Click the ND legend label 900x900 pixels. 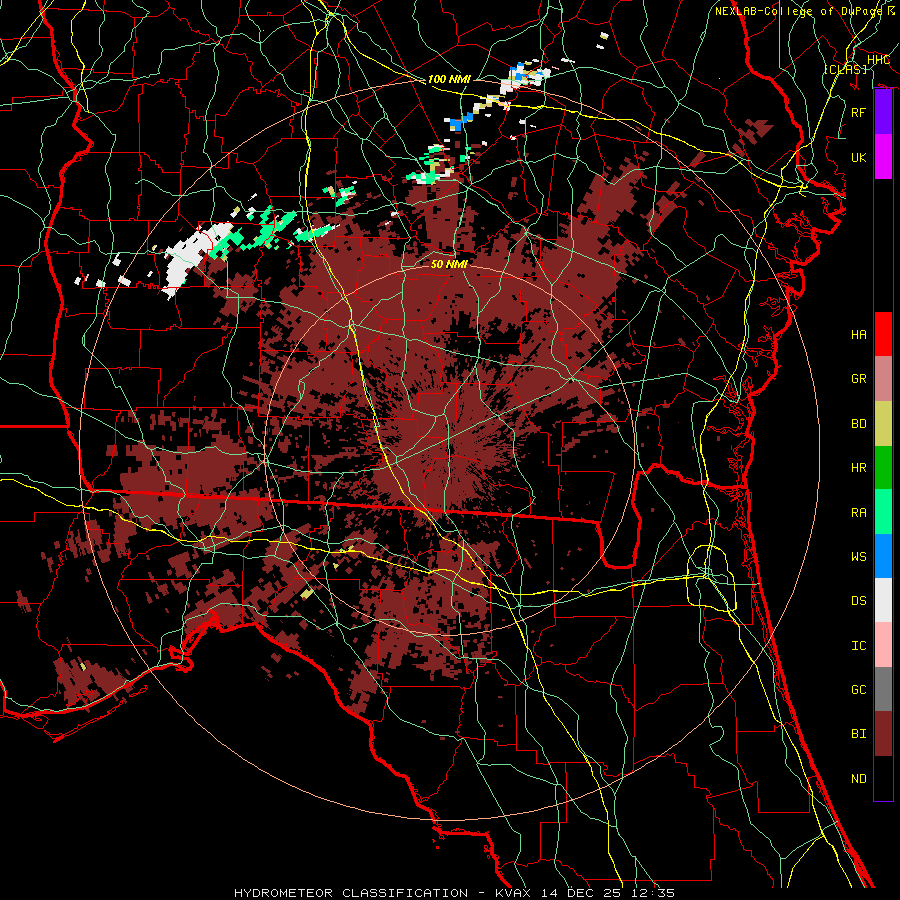click(x=859, y=779)
